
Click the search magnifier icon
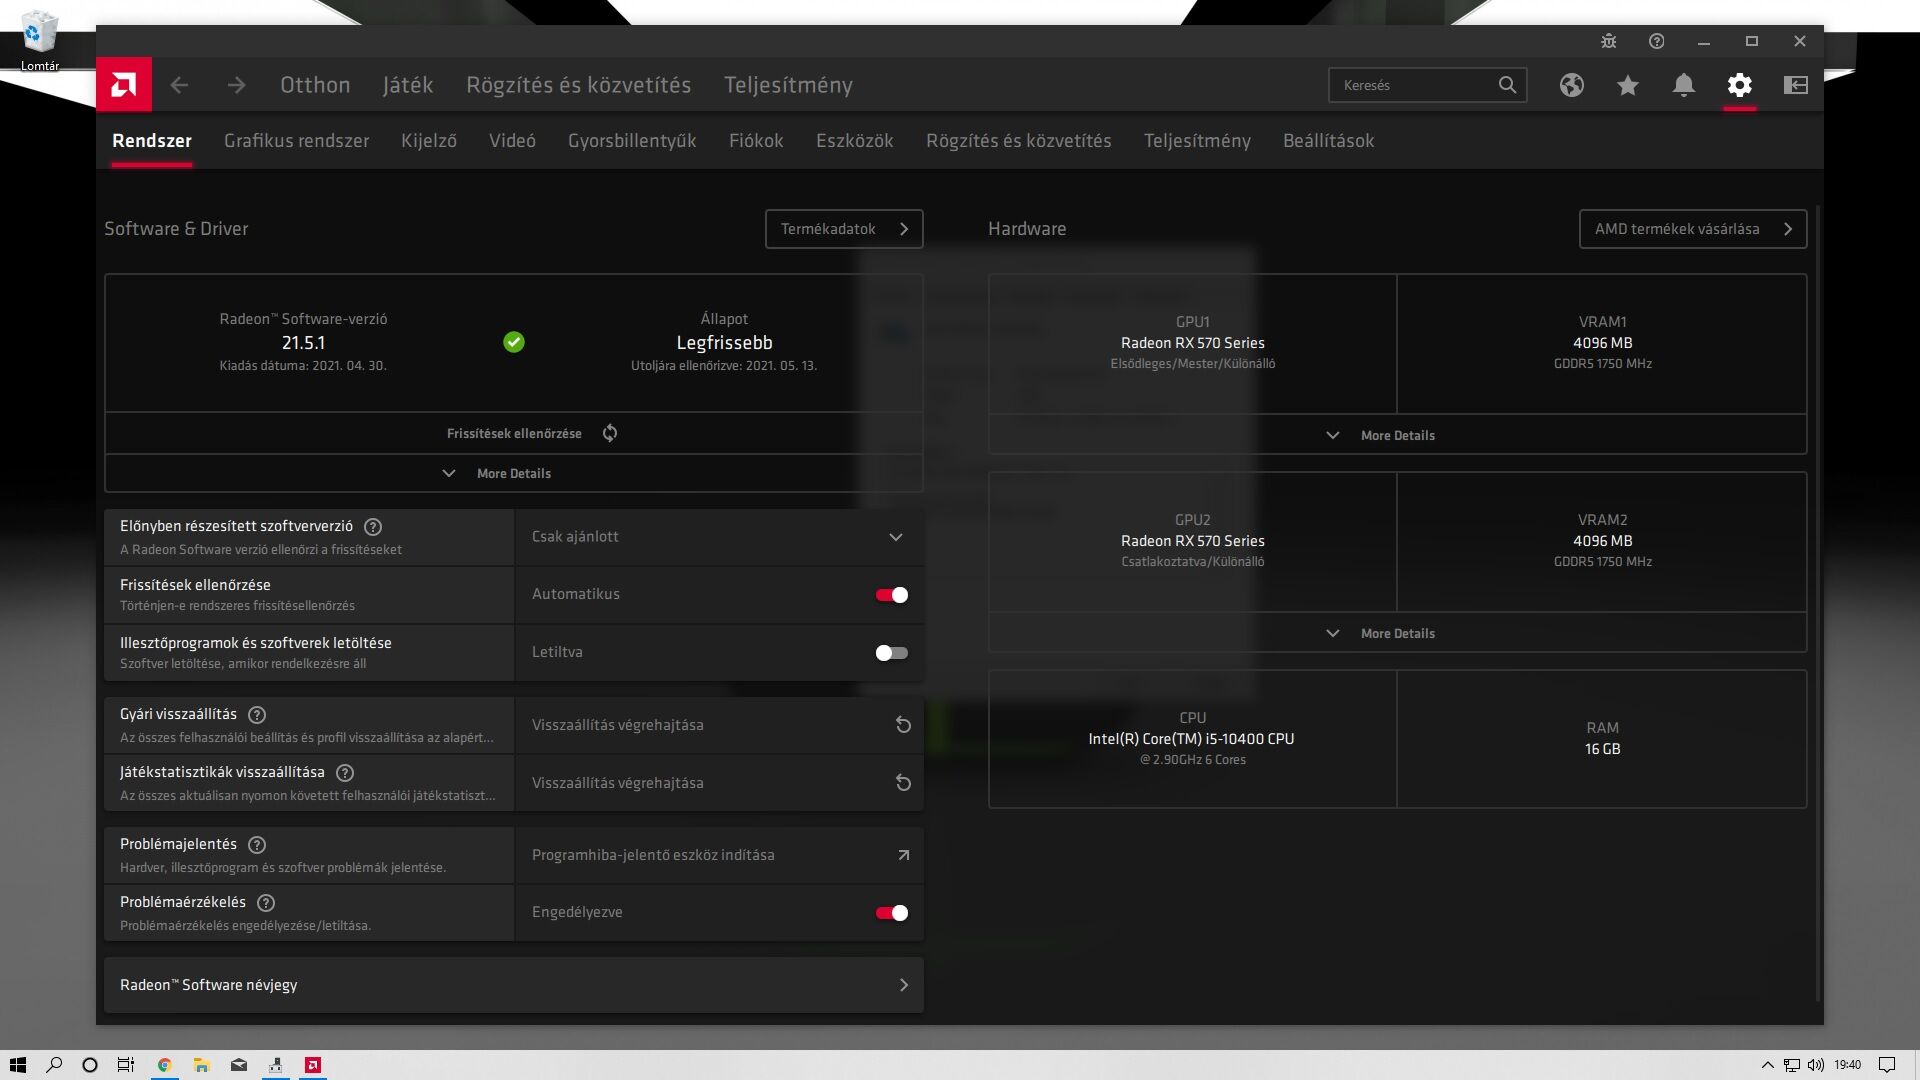click(x=1507, y=85)
